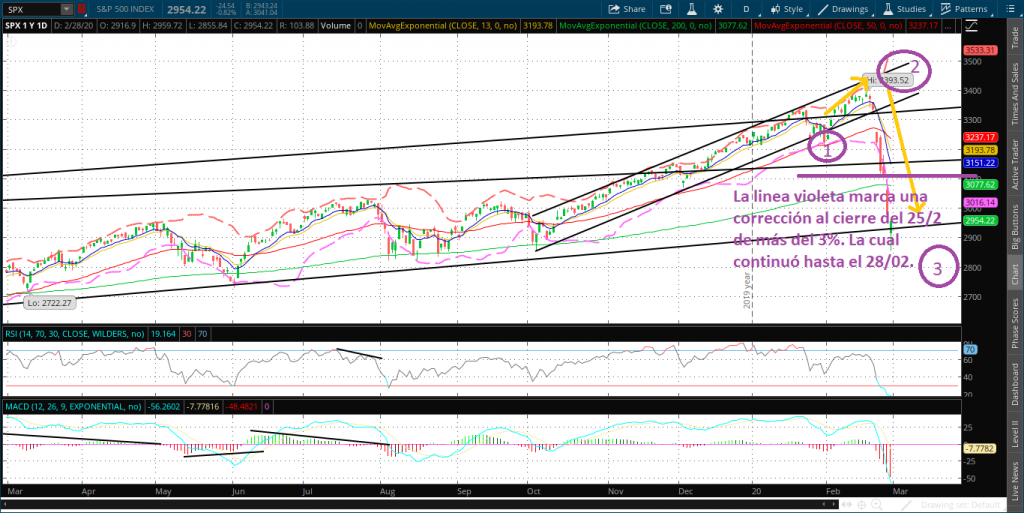
Task: Expand the SPX symbol dropdown arrow
Action: coord(67,9)
